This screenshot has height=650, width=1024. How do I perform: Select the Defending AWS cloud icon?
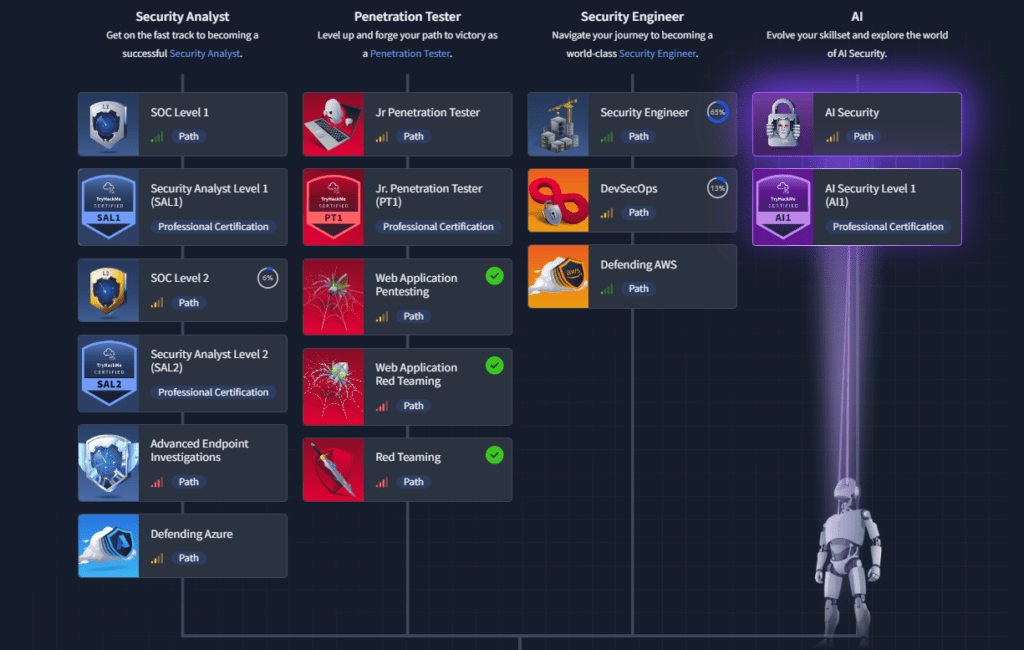point(558,276)
